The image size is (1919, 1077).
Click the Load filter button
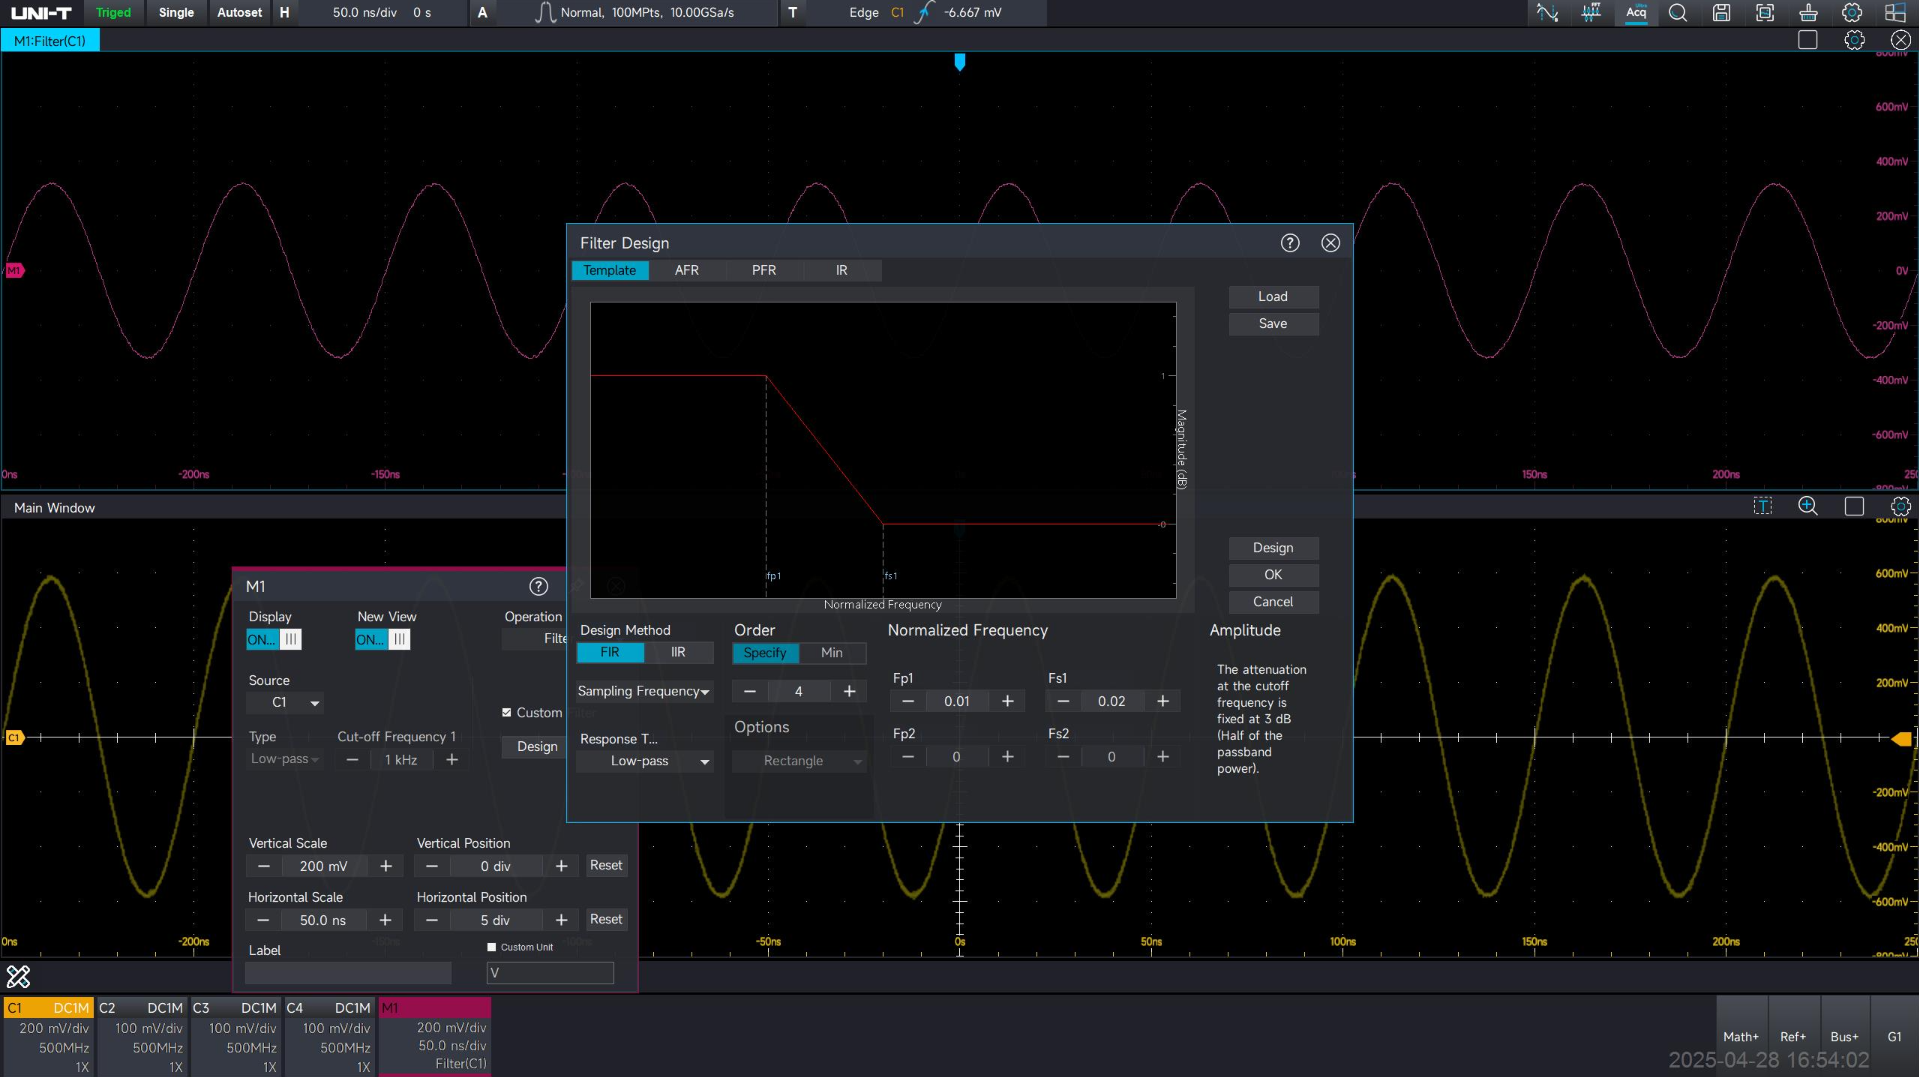pos(1272,297)
